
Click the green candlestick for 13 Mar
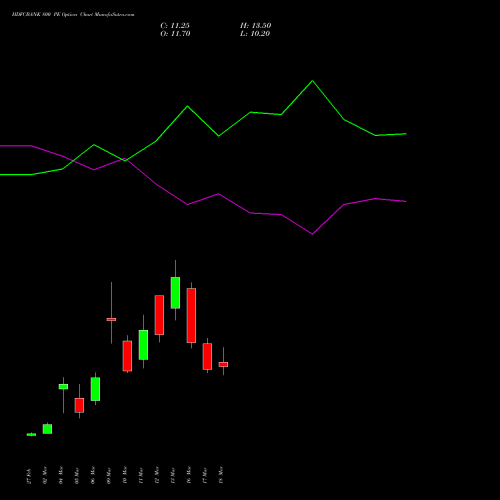point(175,293)
